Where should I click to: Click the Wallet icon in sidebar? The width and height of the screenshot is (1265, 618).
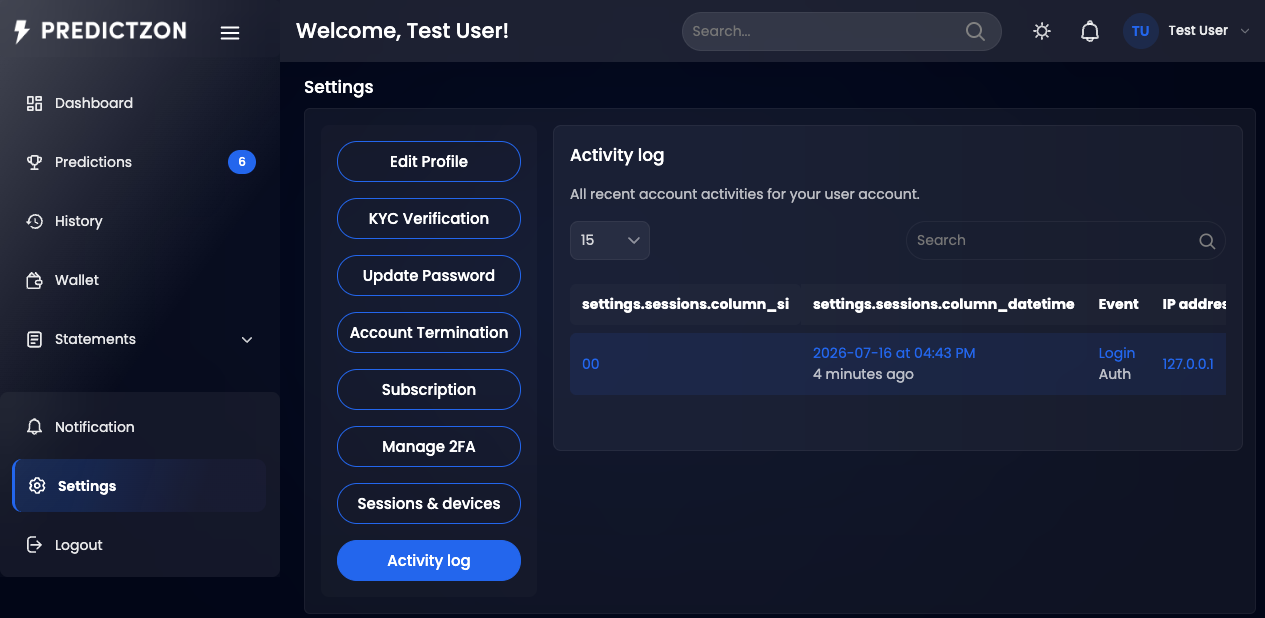click(x=35, y=280)
